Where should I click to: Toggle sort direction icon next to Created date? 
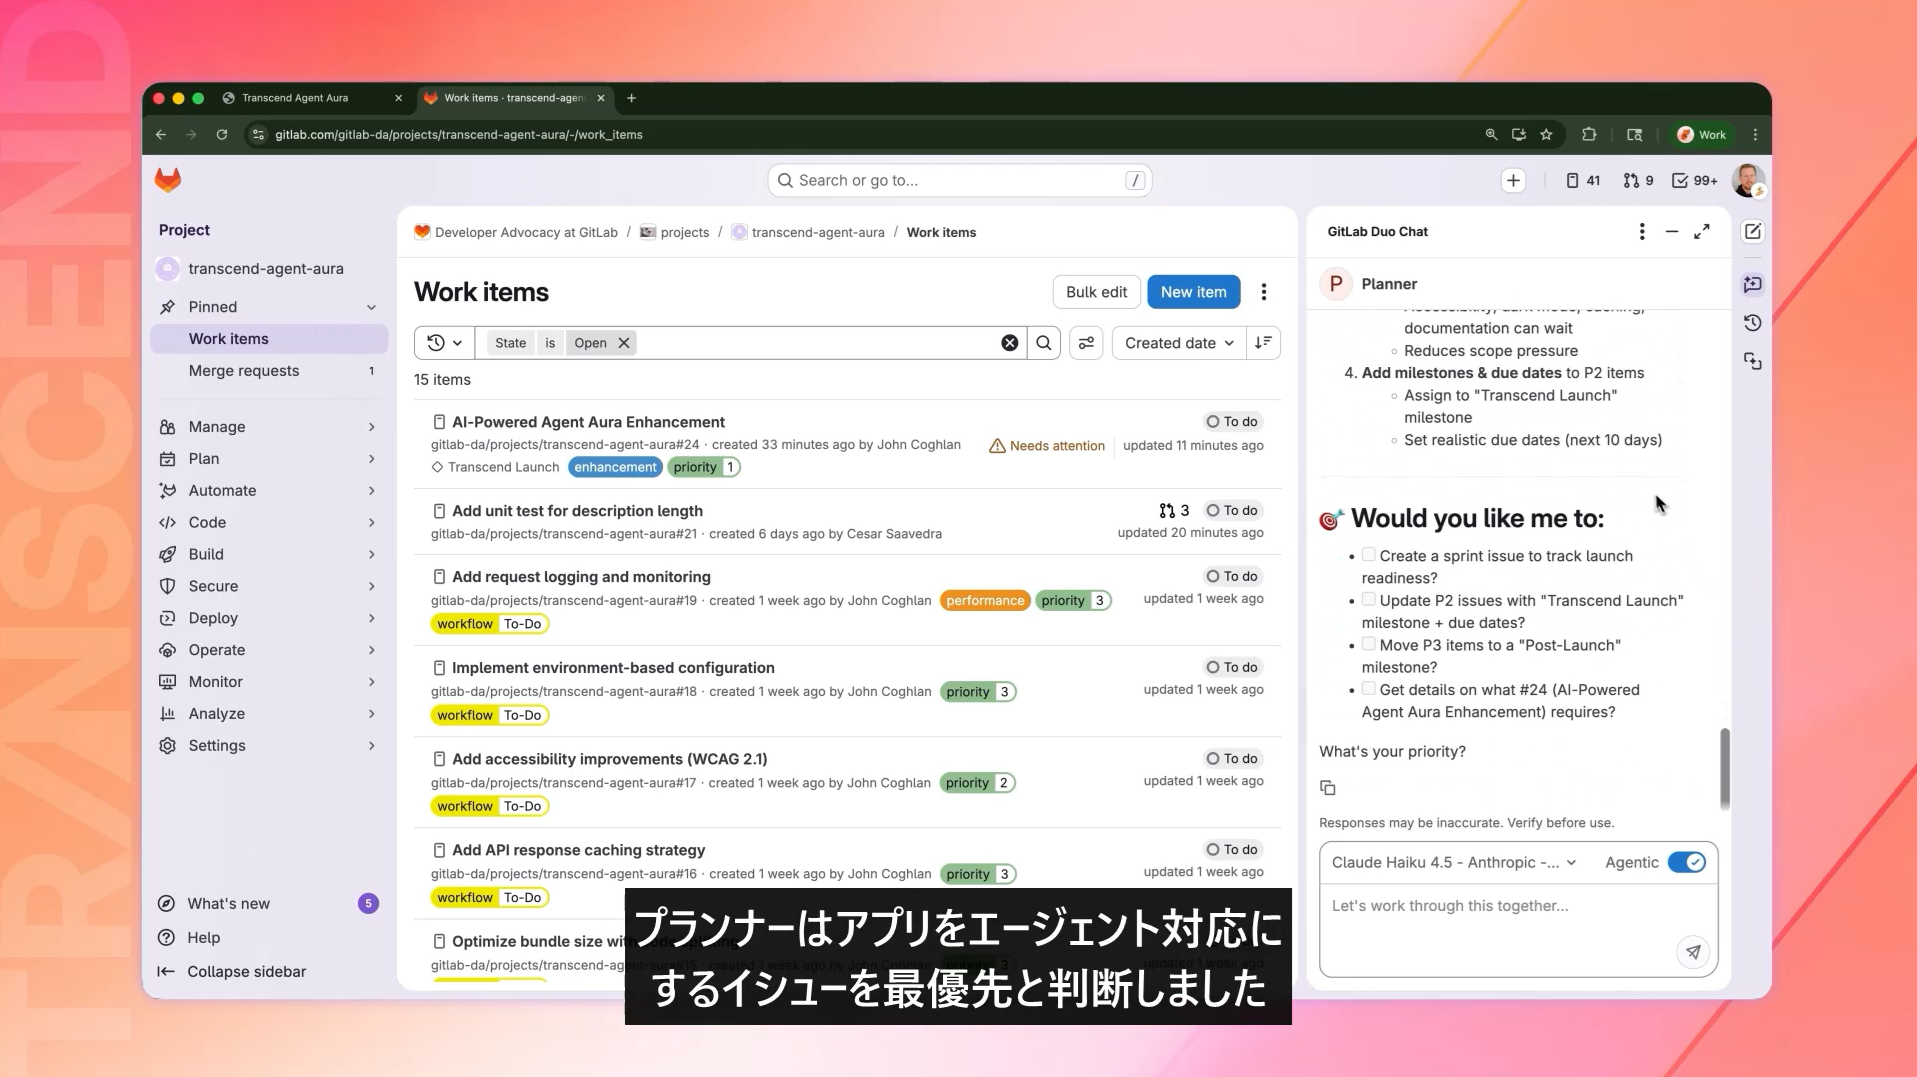point(1264,343)
